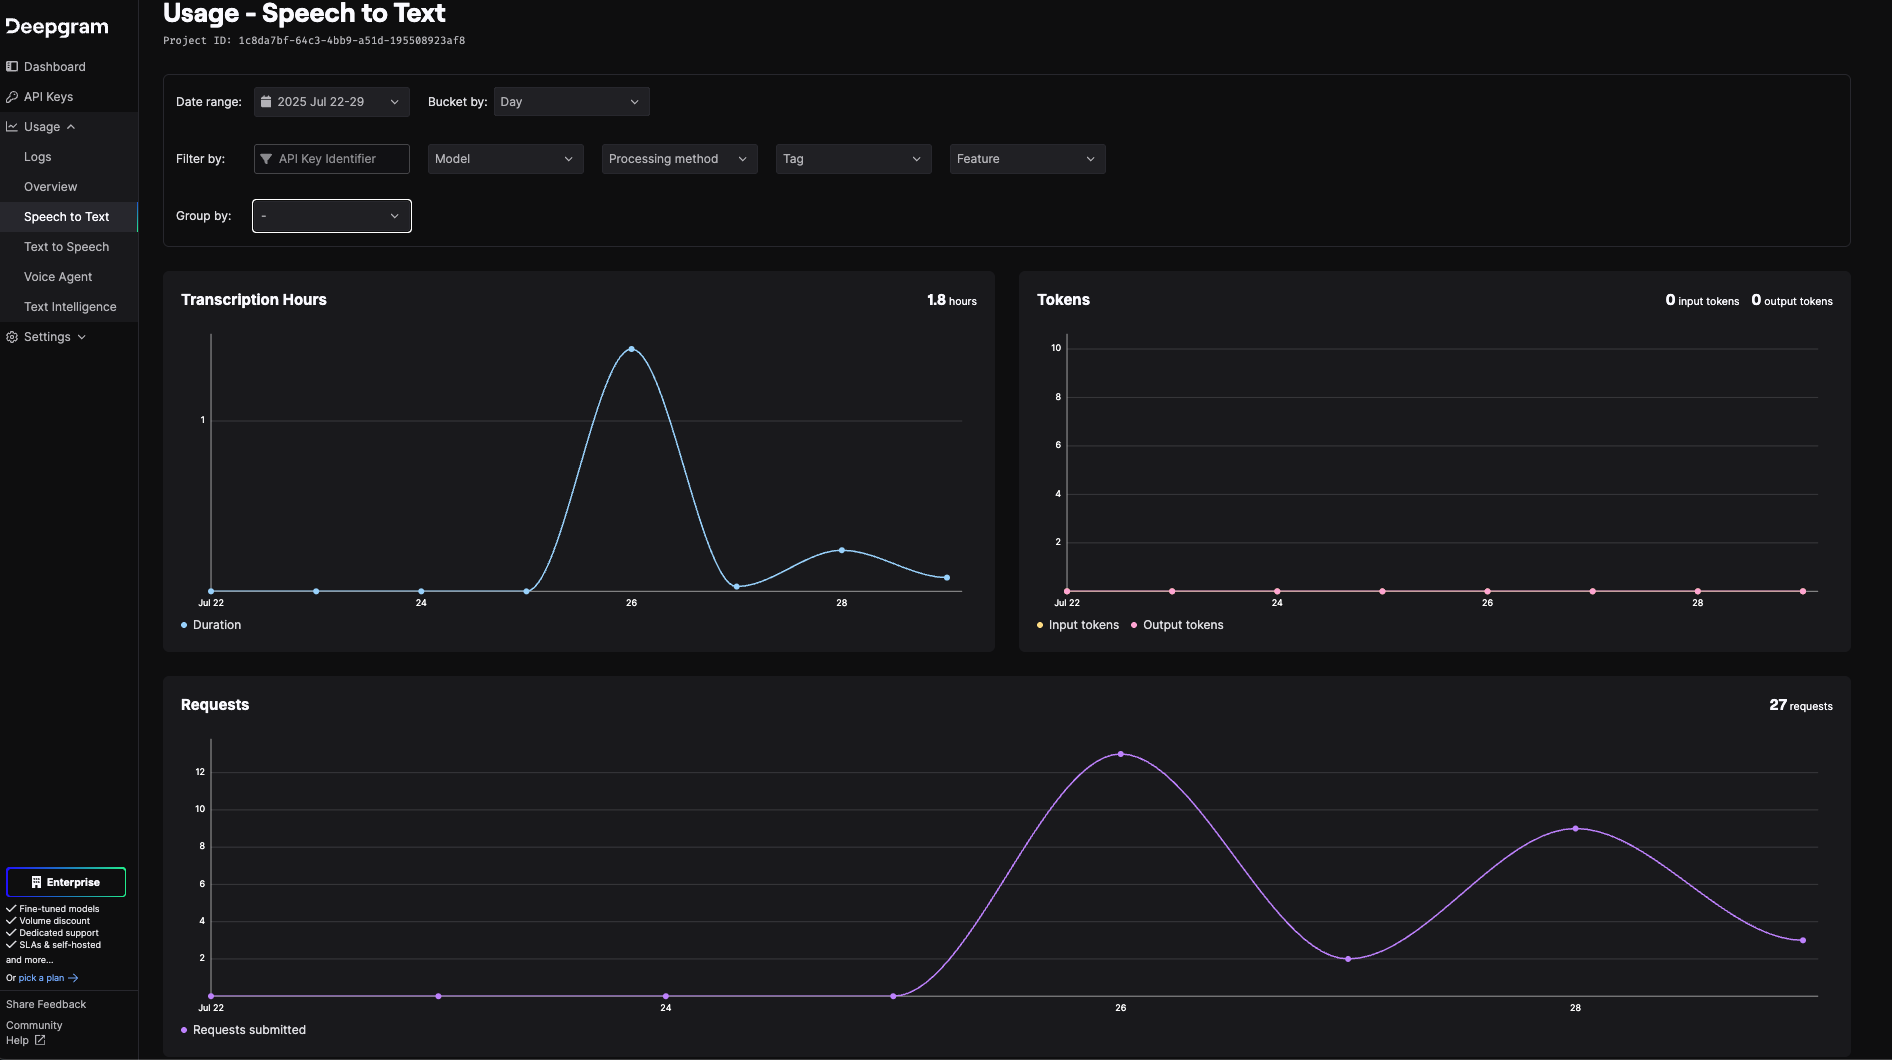The height and width of the screenshot is (1060, 1892).
Task: Click the API Key Identifier filter field
Action: (x=331, y=159)
